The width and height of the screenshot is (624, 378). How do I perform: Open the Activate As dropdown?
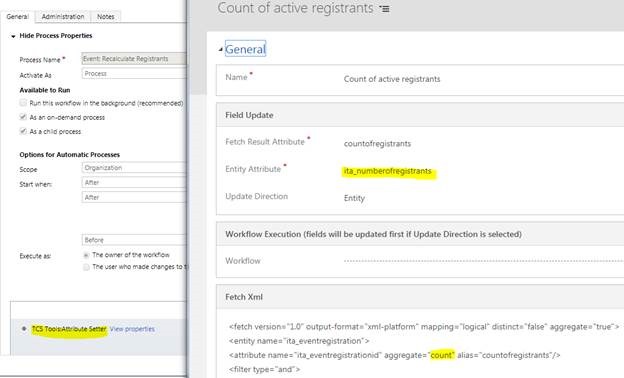point(134,74)
